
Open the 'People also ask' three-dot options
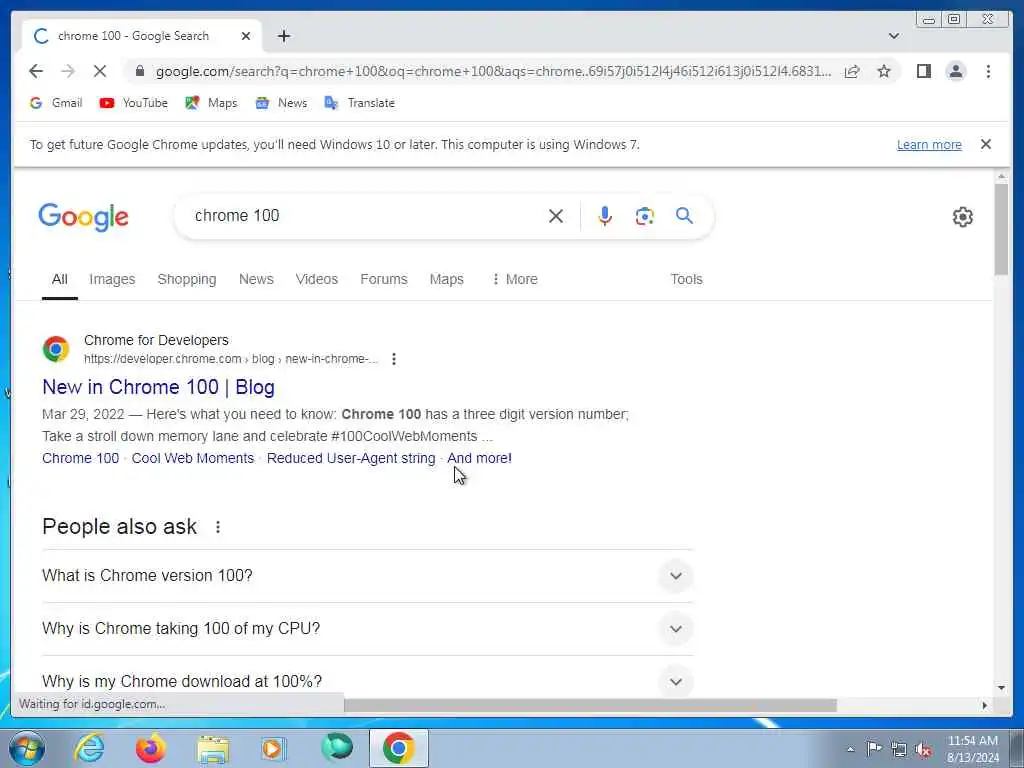217,526
